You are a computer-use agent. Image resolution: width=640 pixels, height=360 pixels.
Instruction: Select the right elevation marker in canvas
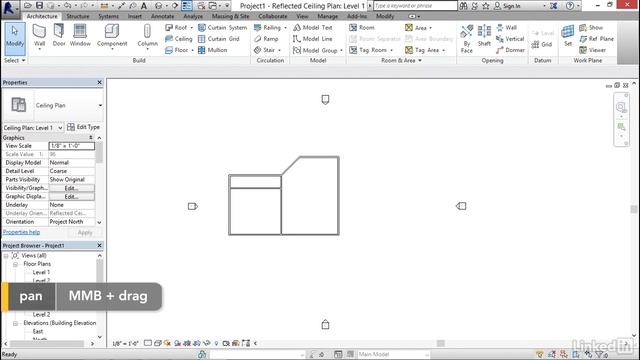[461, 206]
